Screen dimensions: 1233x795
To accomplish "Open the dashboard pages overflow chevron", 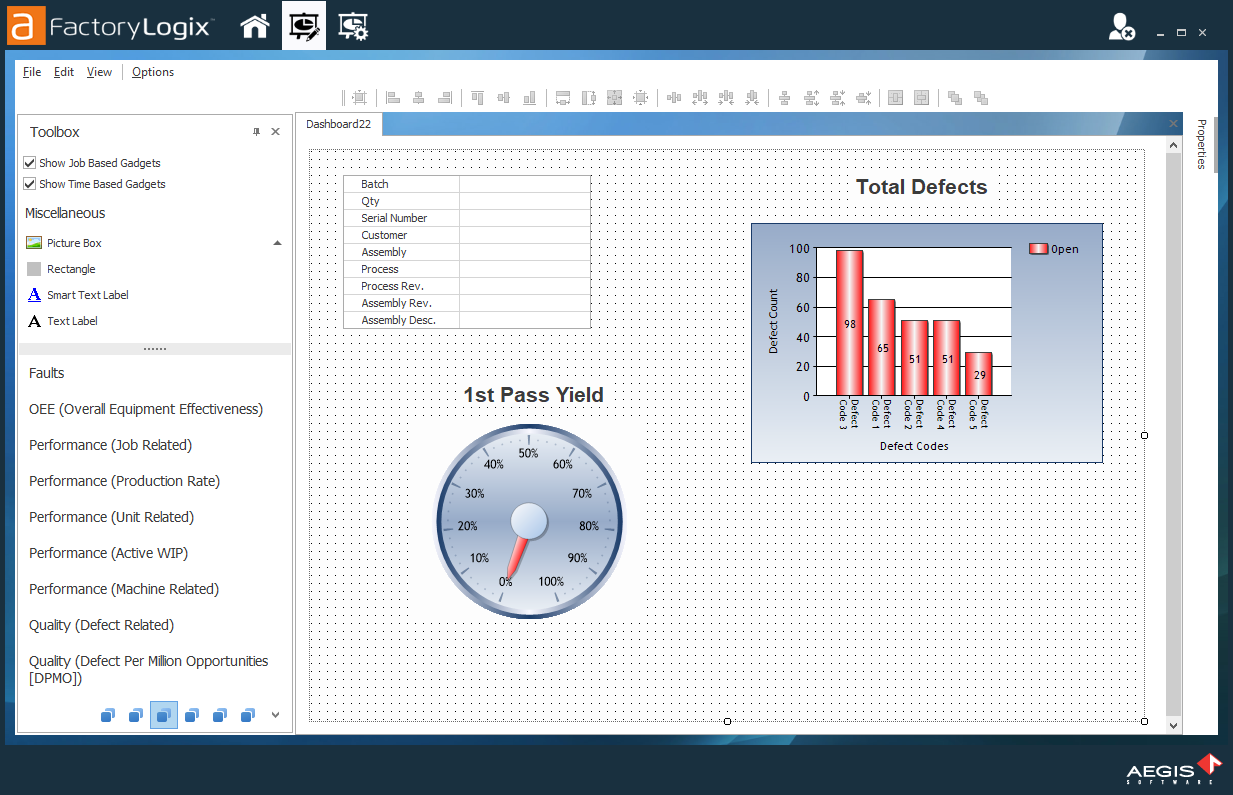I will coord(274,714).
